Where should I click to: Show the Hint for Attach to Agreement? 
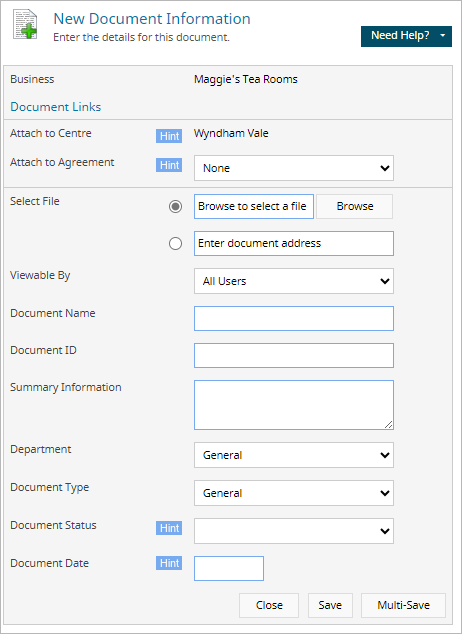click(169, 165)
